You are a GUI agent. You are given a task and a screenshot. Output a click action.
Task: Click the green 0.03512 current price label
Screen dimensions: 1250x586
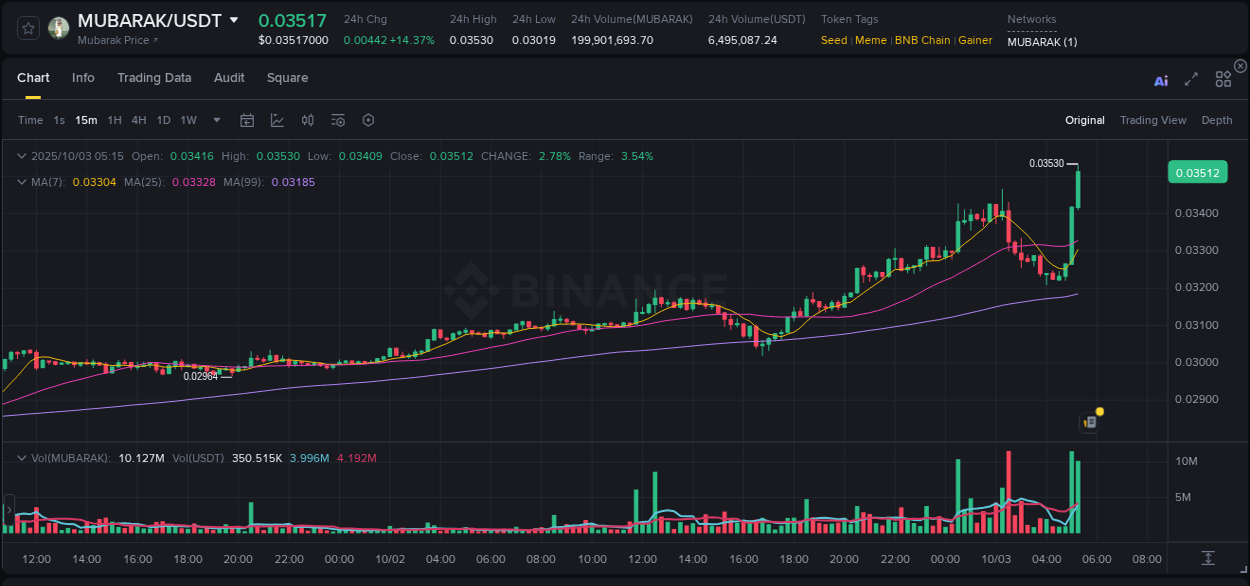click(x=1197, y=172)
